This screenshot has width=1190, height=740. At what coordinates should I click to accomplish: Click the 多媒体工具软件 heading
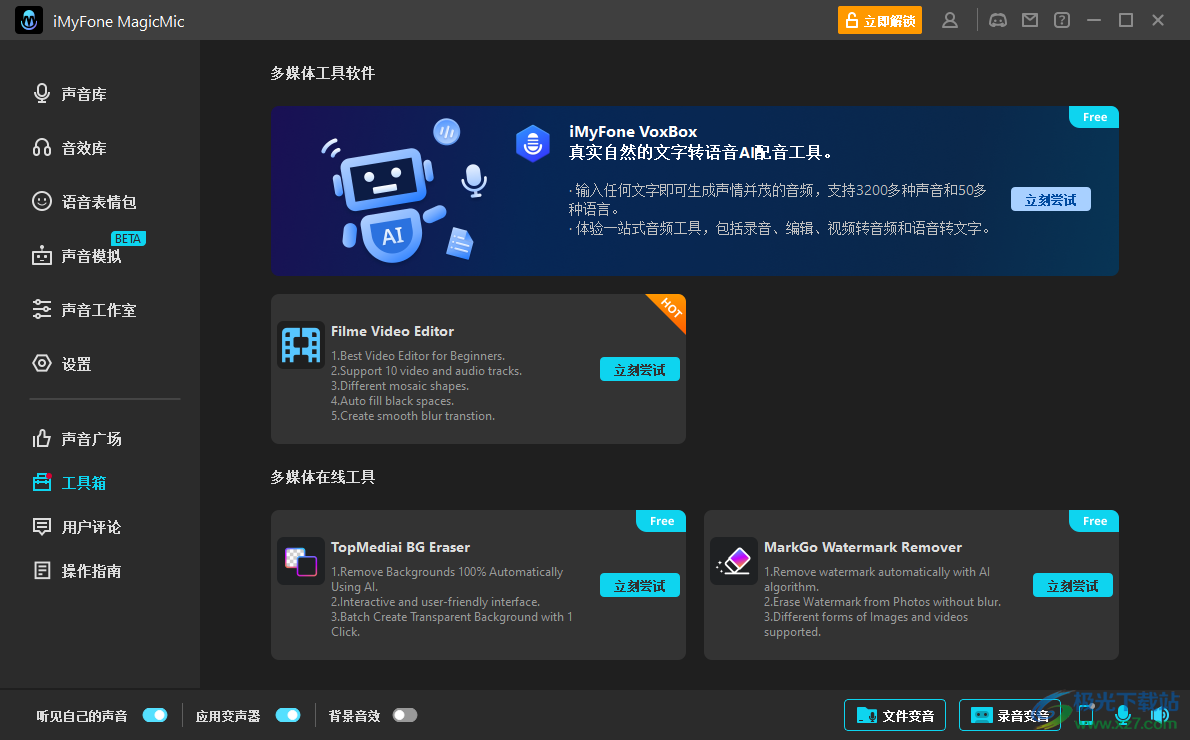pos(323,73)
